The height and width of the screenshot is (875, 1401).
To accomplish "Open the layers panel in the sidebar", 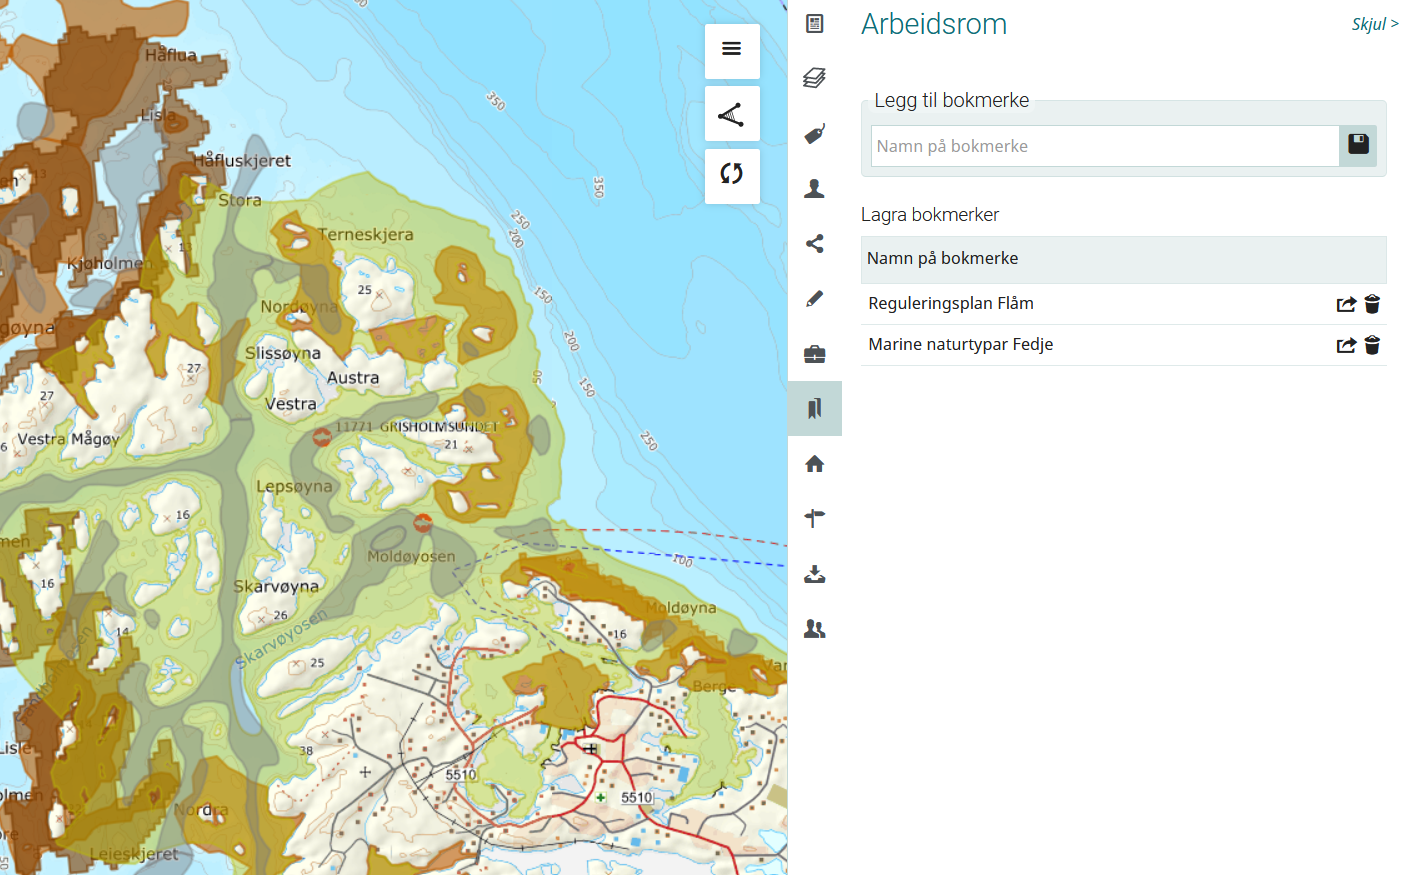I will tap(814, 78).
